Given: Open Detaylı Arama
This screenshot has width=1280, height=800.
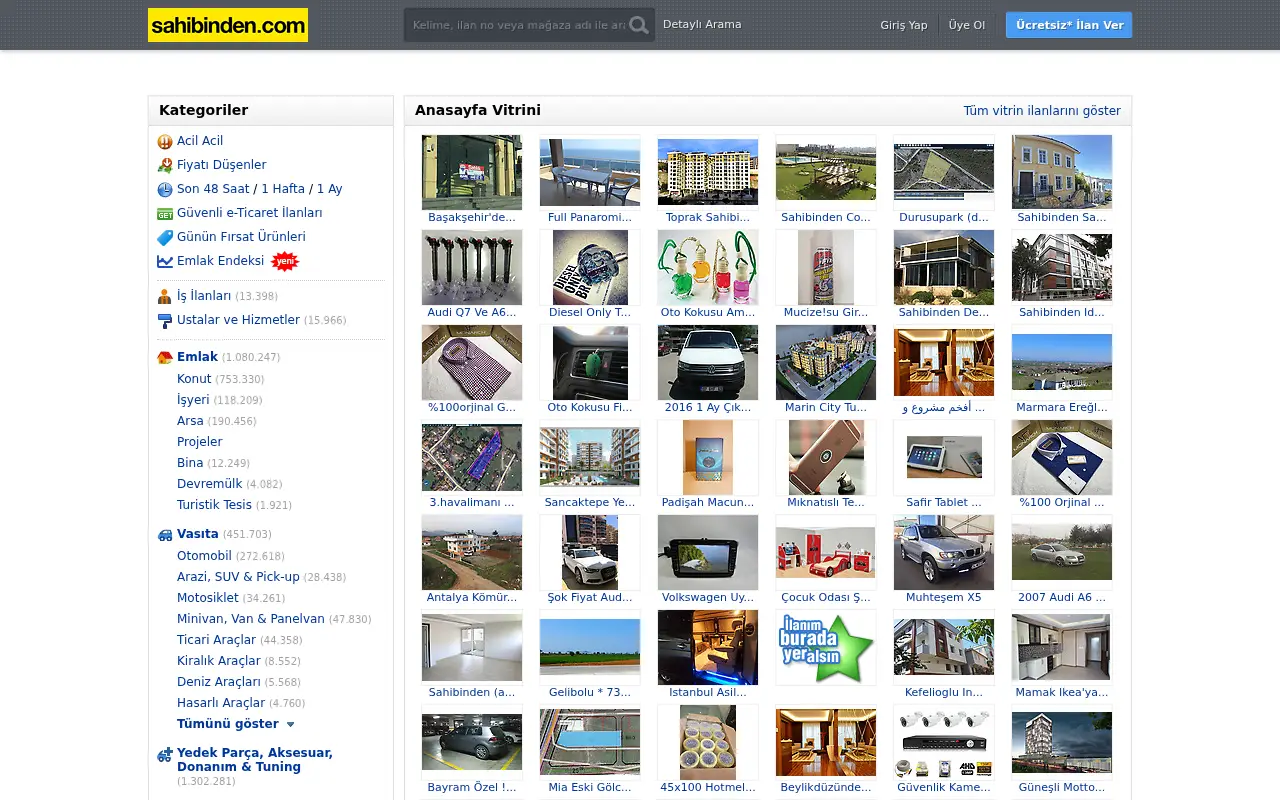Looking at the screenshot, I should tap(702, 24).
